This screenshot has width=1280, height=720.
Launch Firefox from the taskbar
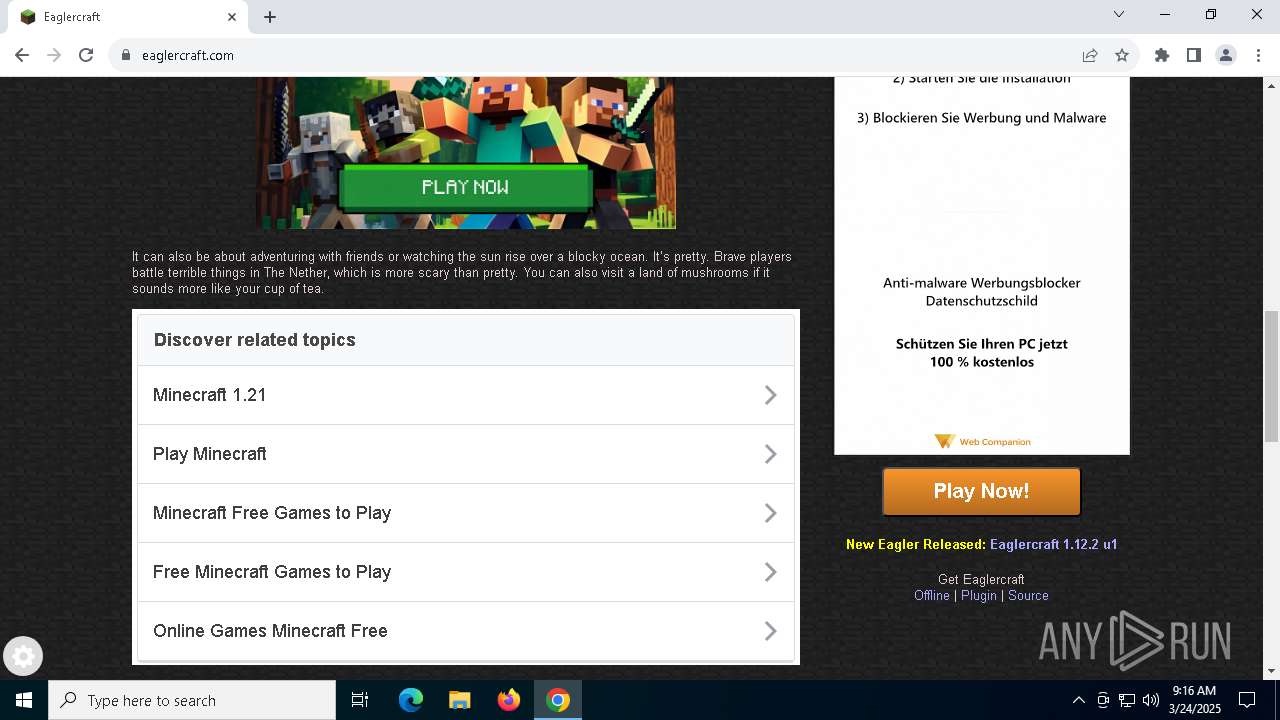point(509,700)
